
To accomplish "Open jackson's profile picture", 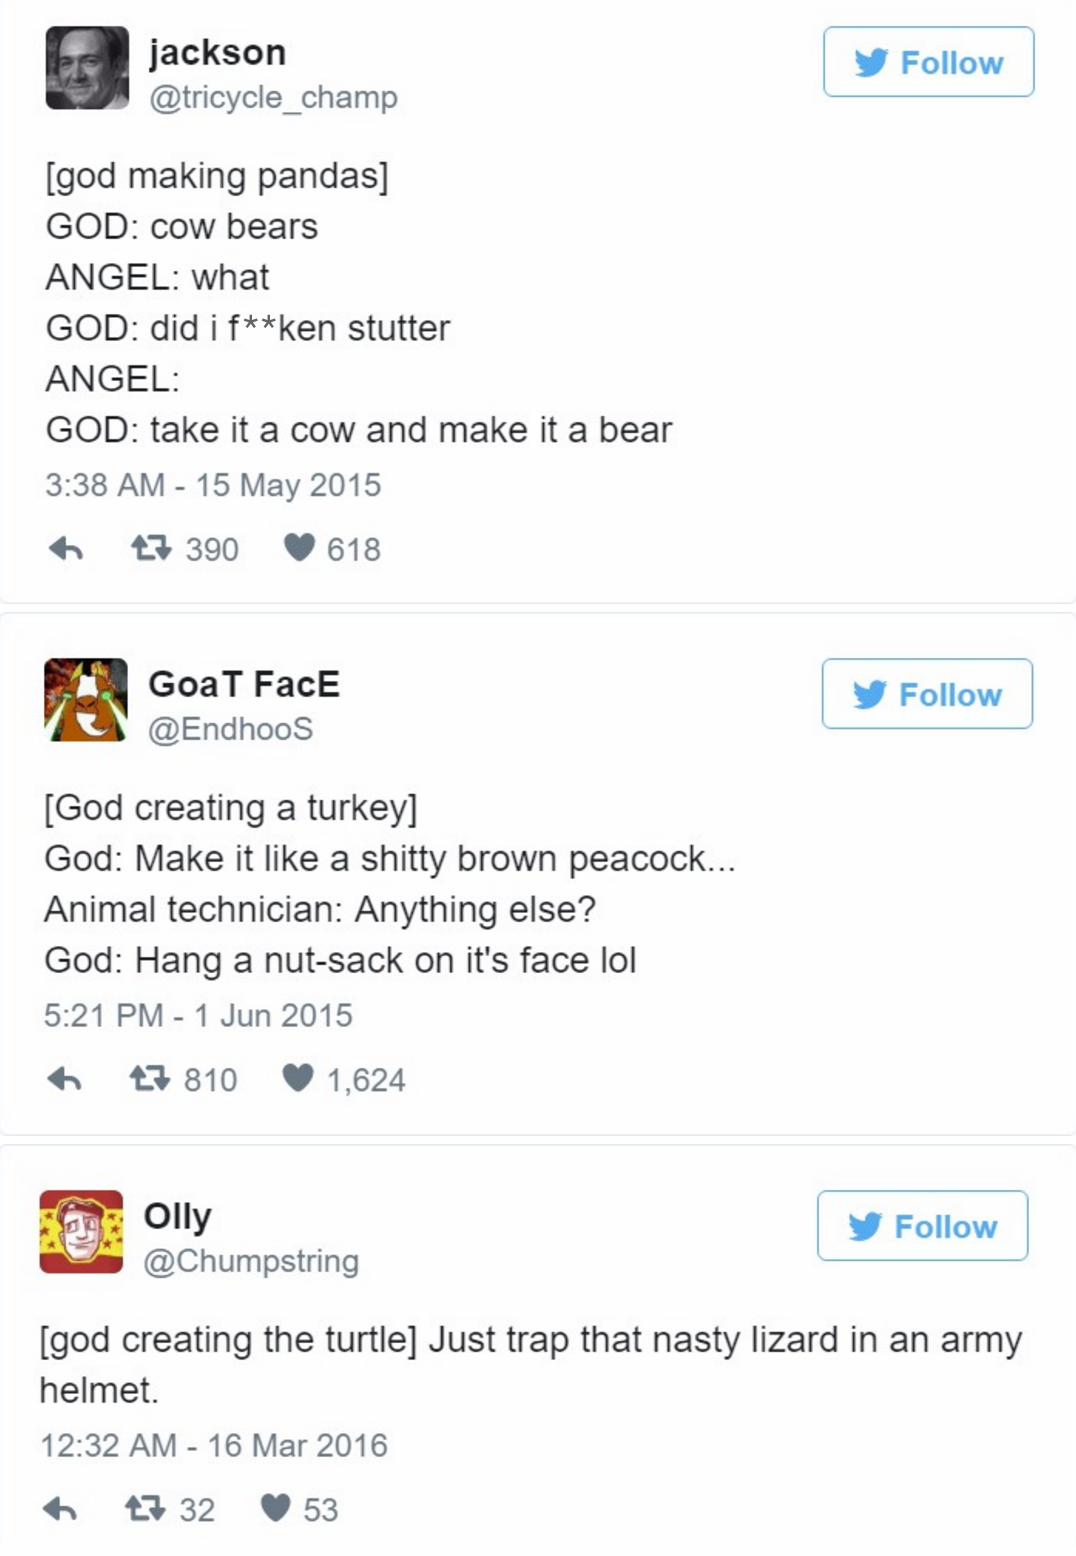I will (87, 68).
